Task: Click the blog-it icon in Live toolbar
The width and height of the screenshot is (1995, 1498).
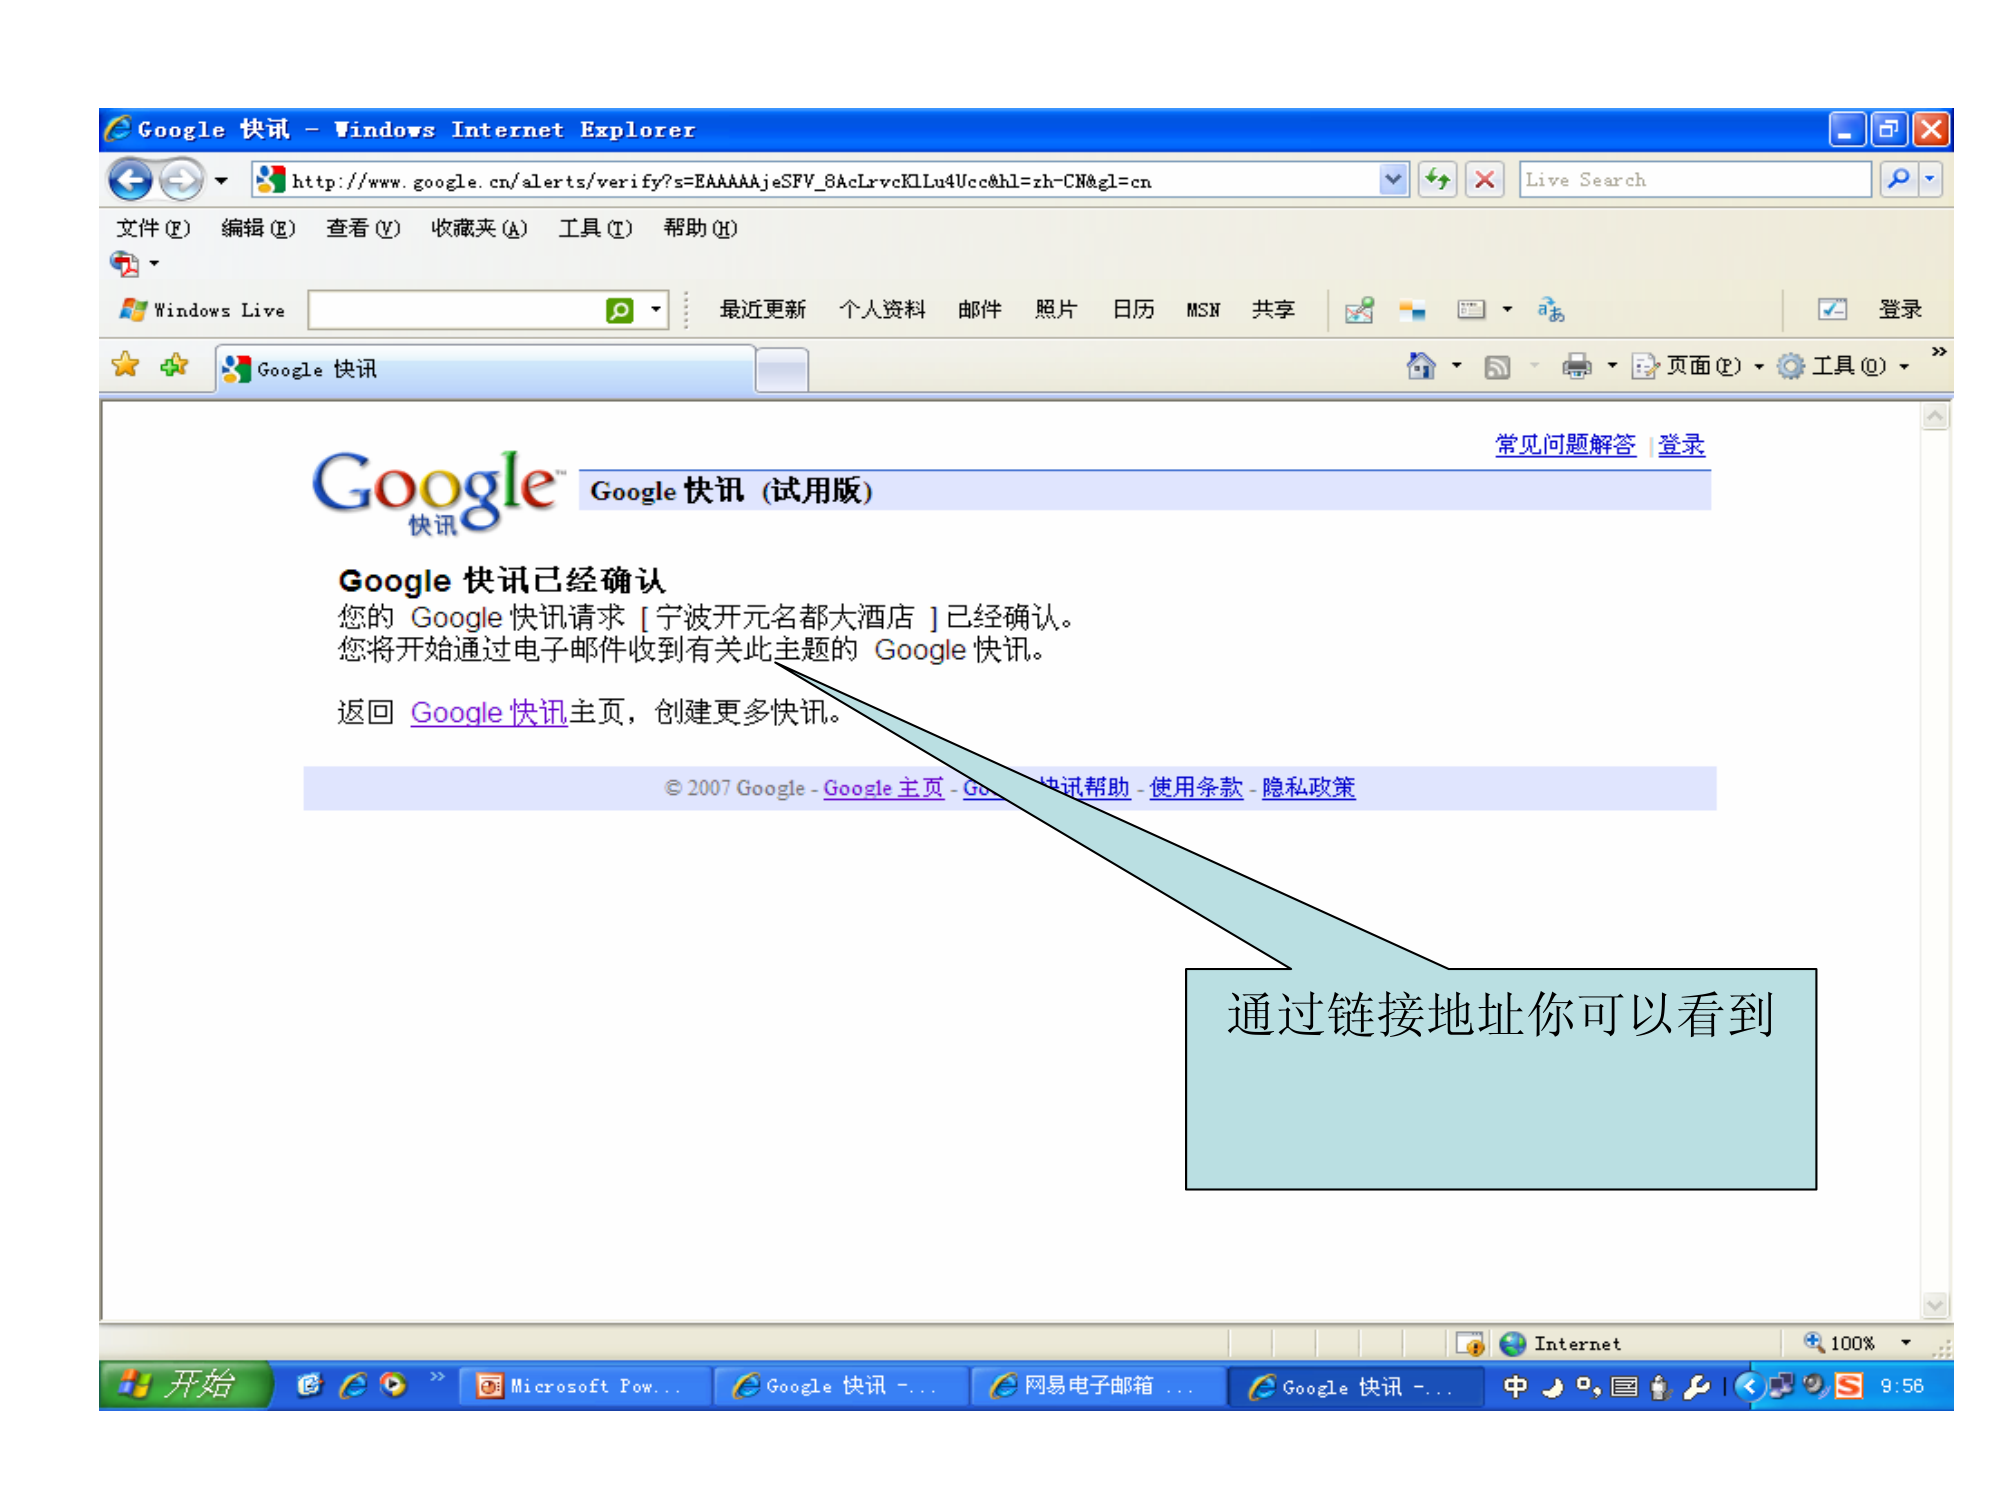Action: (1412, 311)
